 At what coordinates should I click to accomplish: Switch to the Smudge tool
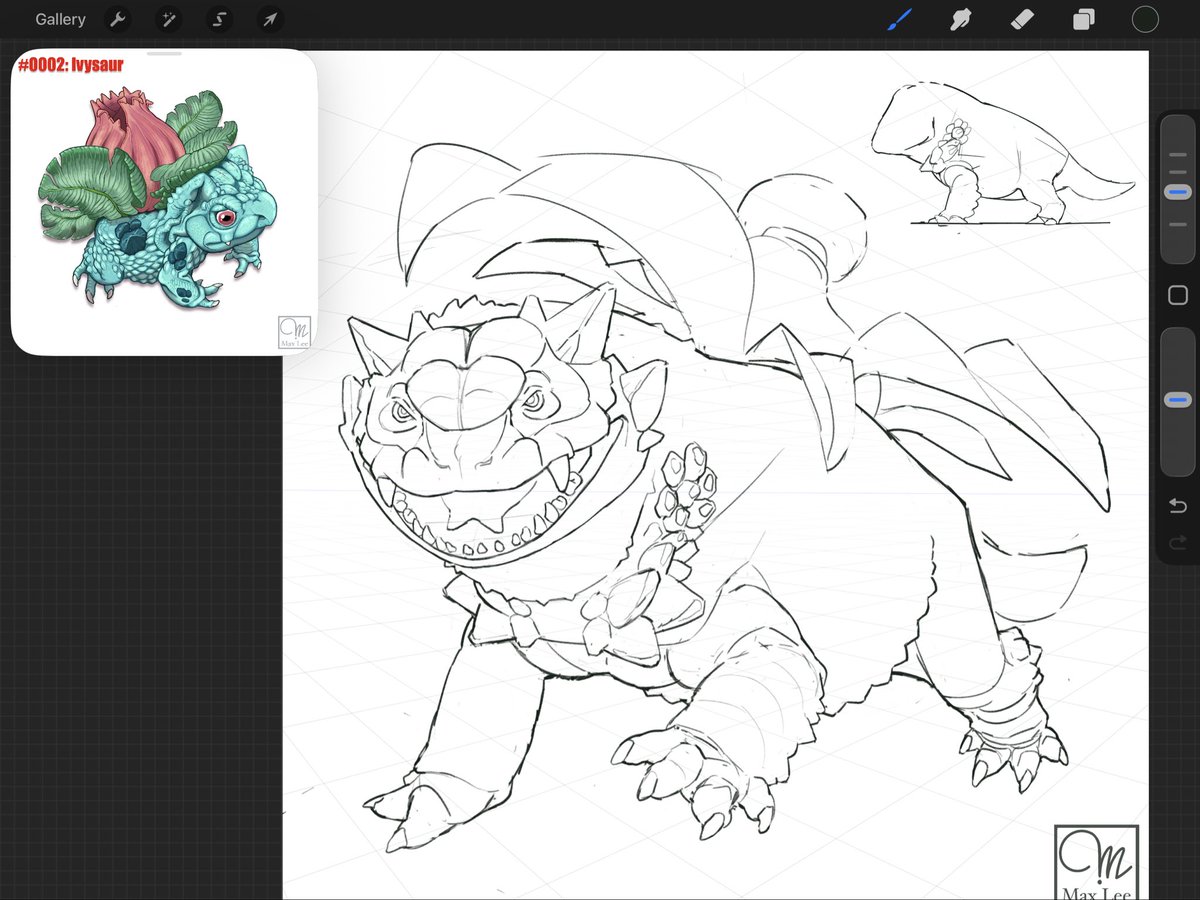960,19
